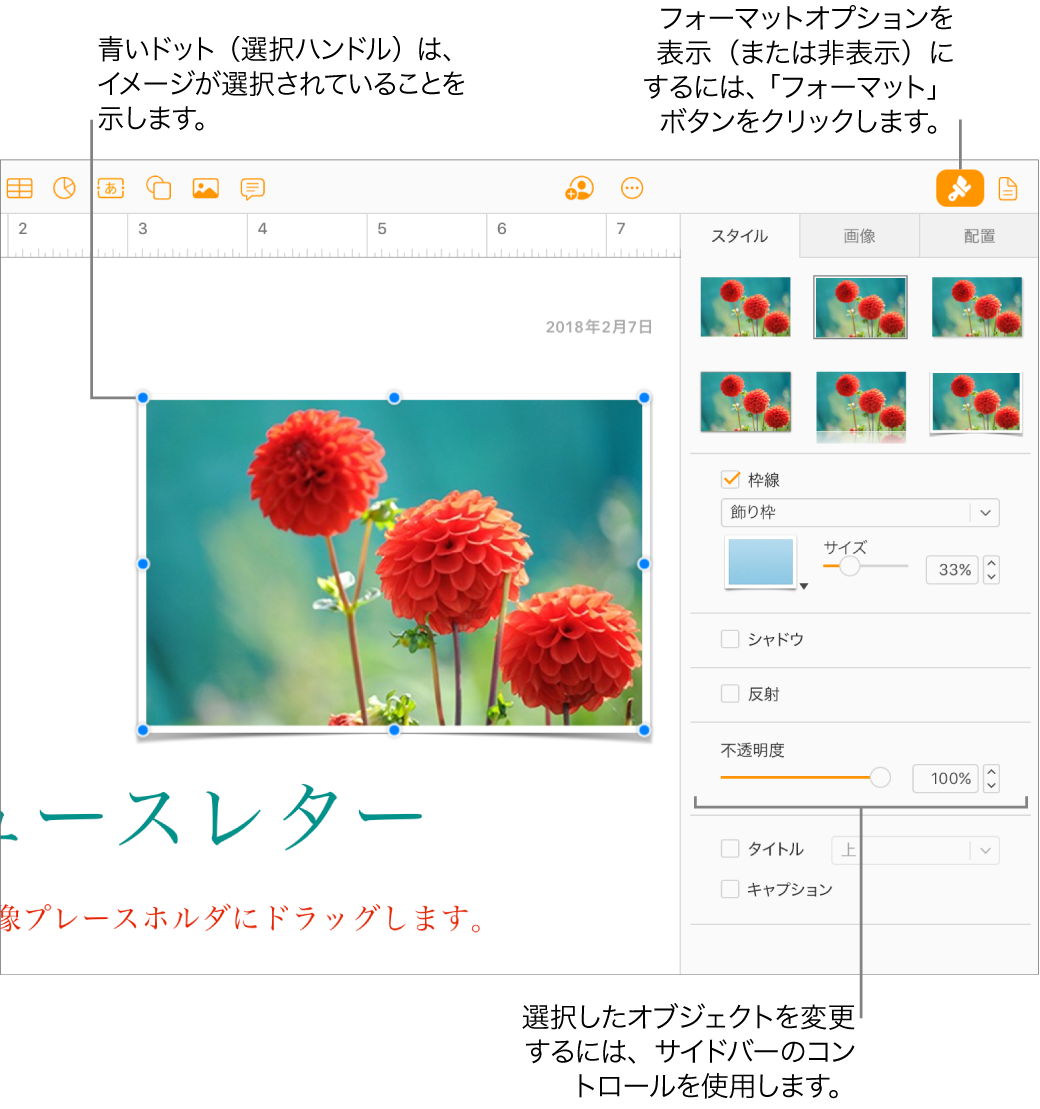The image size is (1040, 1109).
Task: Apply the reflection image style thumbnail
Action: [x=860, y=407]
